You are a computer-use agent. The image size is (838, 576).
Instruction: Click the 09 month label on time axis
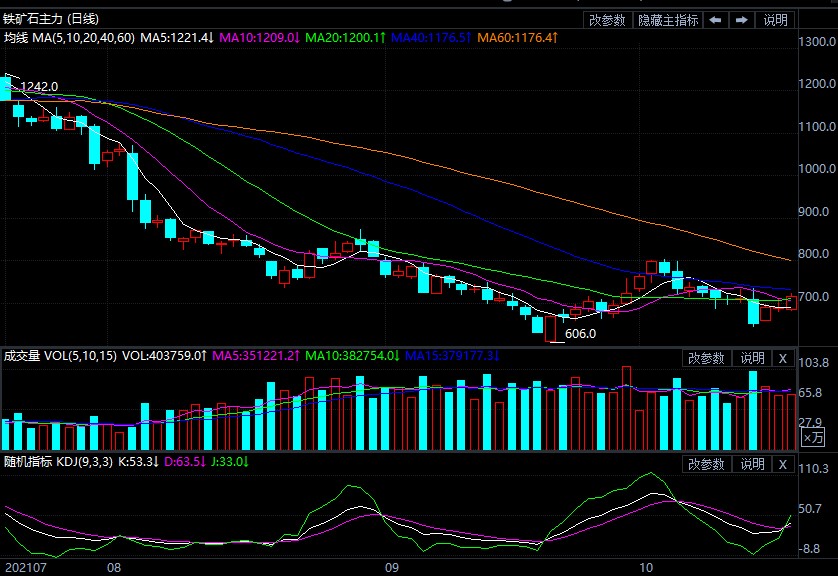coord(392,567)
